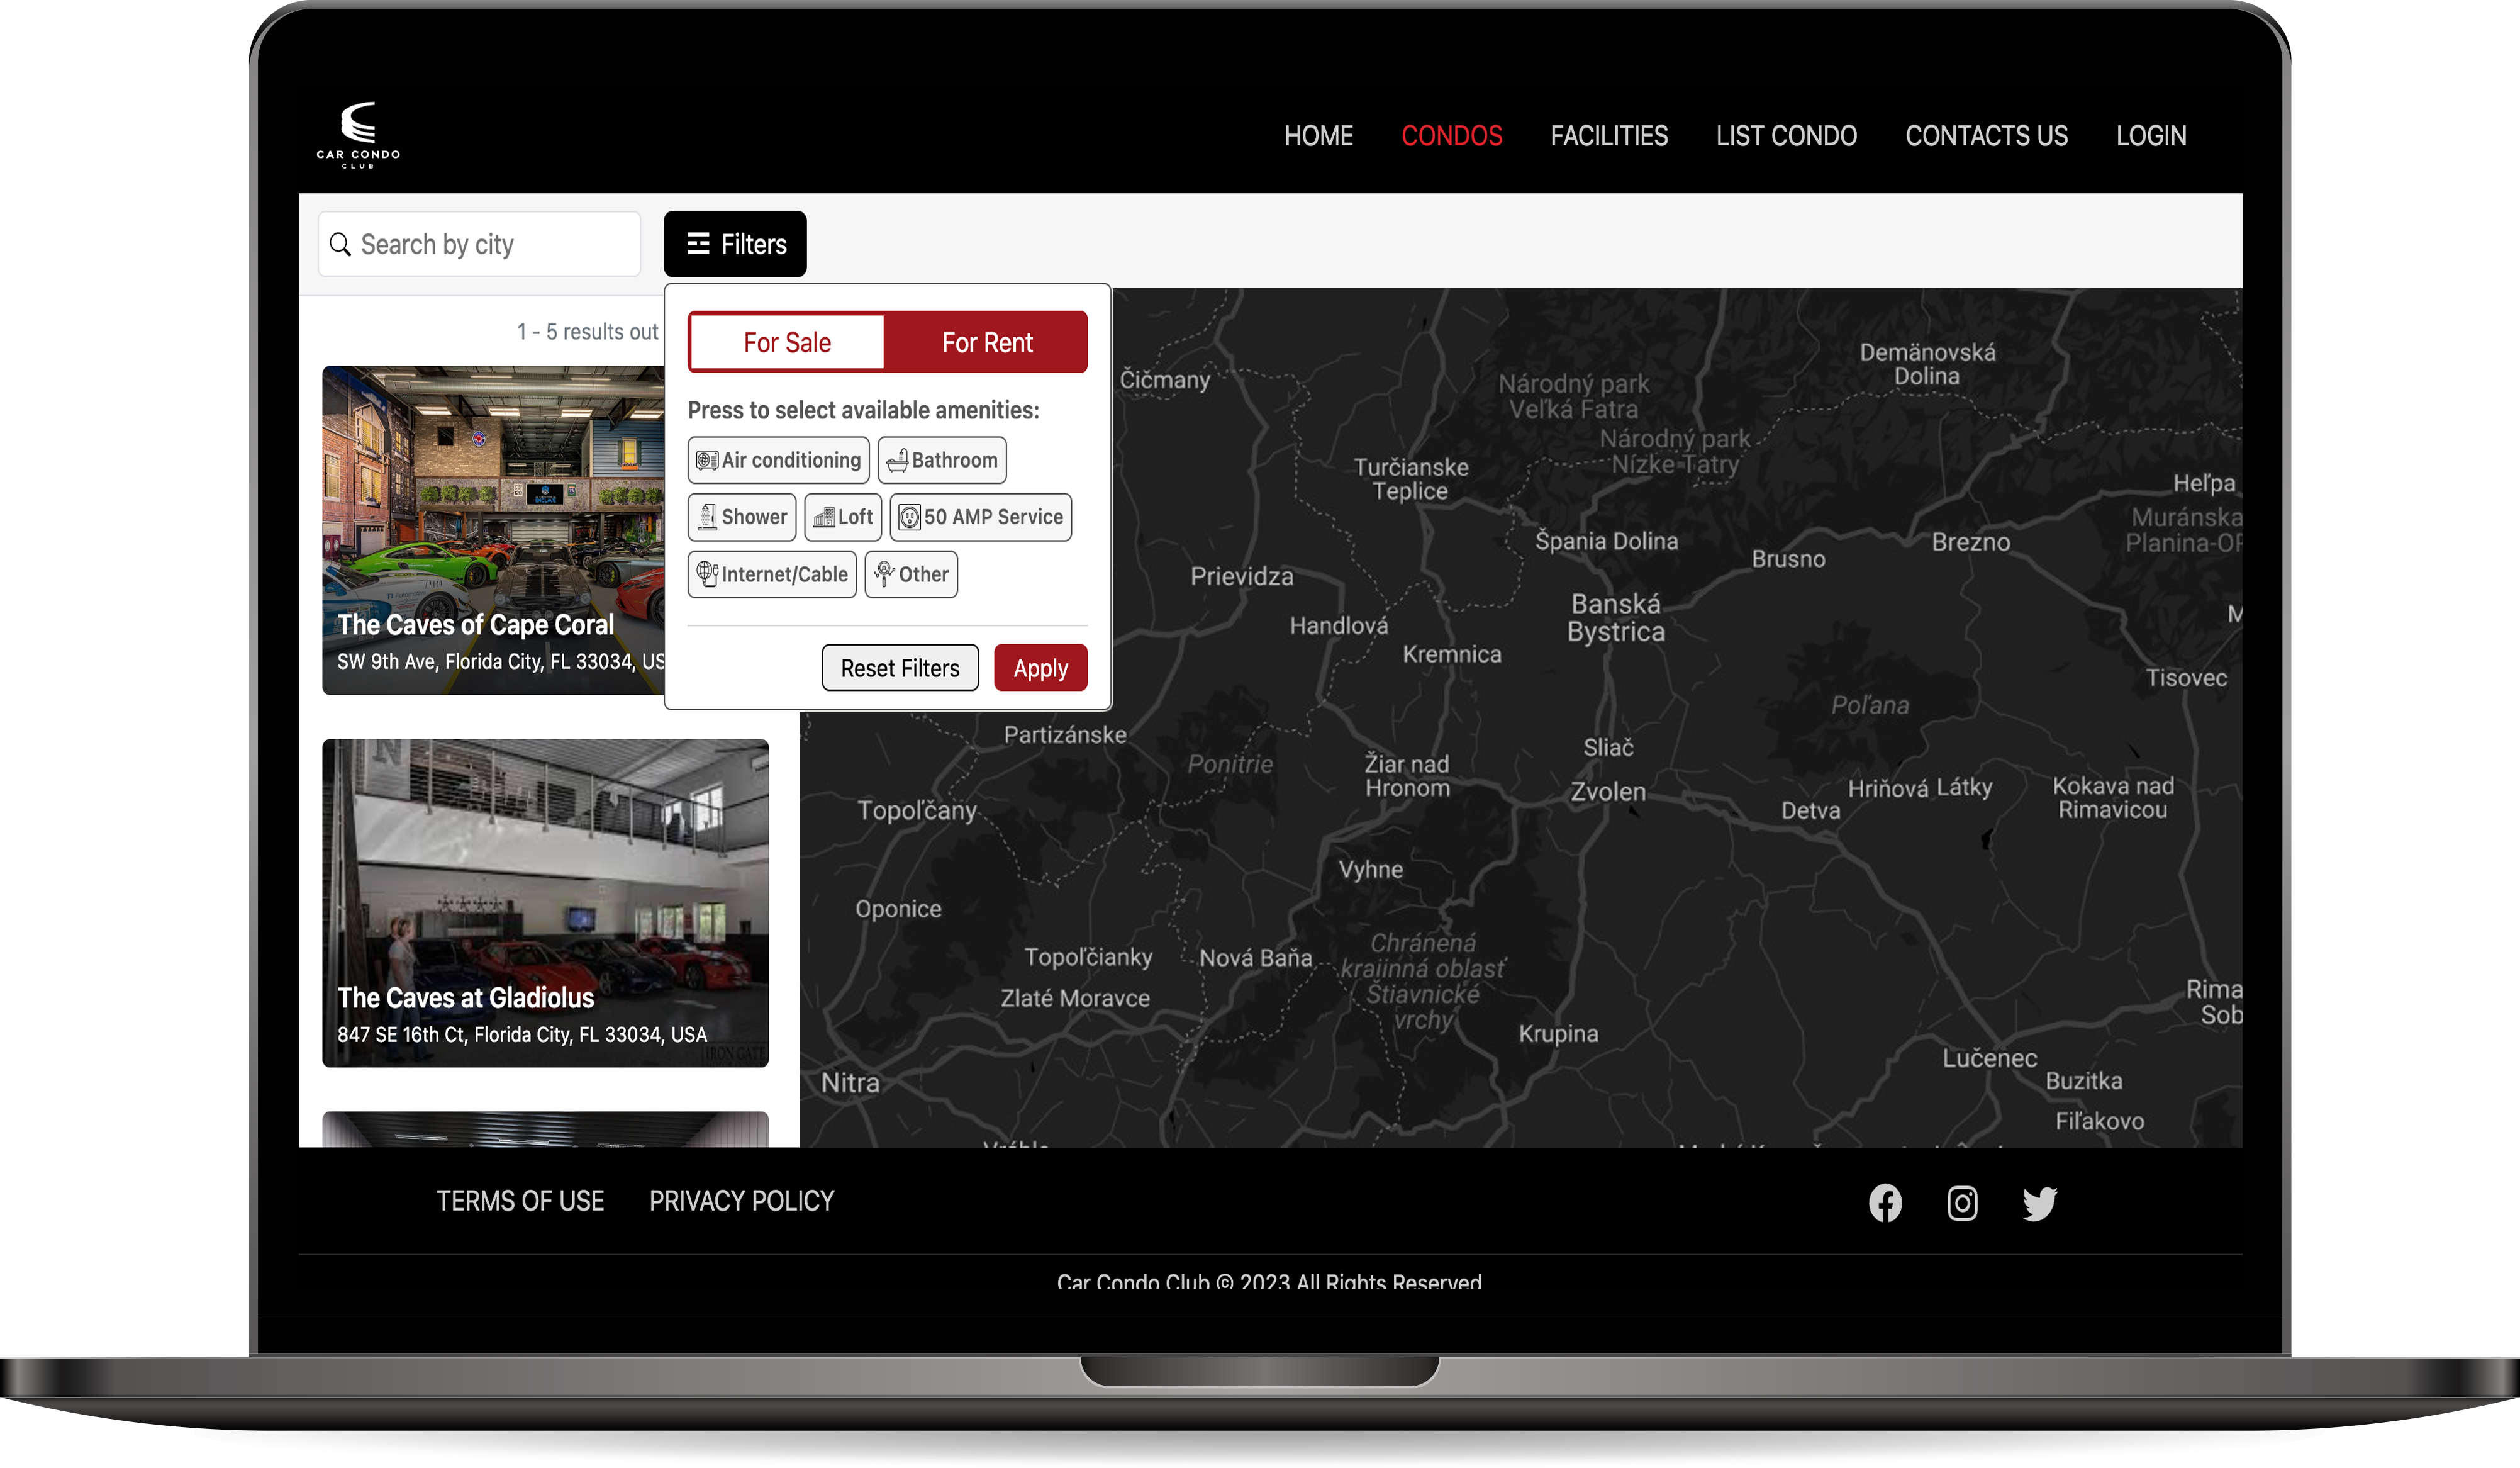The height and width of the screenshot is (1468, 2520).
Task: Go to List Condo page
Action: 1786,136
